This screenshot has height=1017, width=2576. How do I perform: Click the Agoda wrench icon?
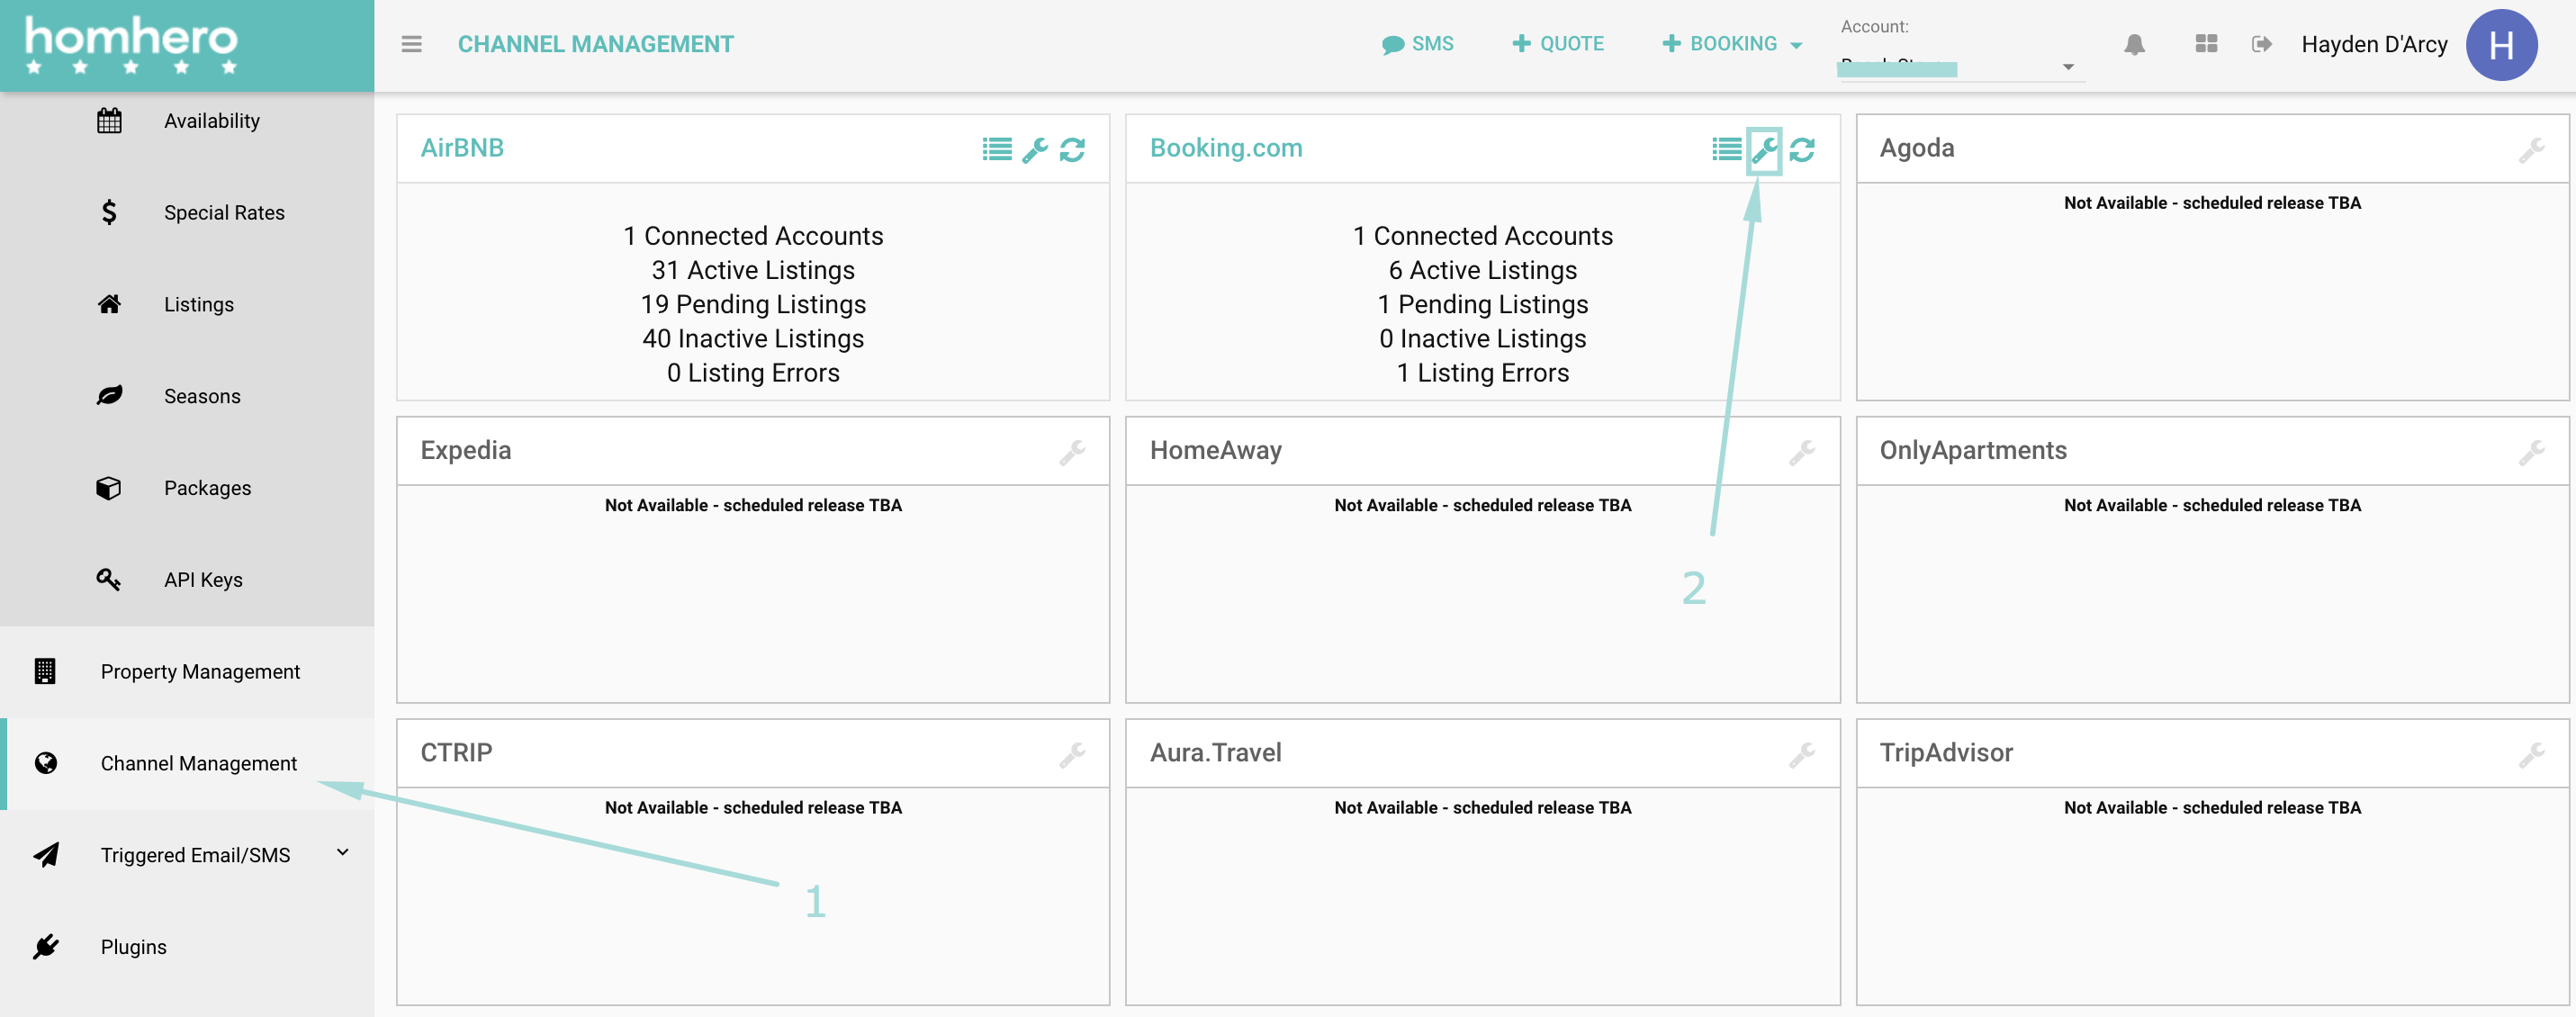(2531, 150)
